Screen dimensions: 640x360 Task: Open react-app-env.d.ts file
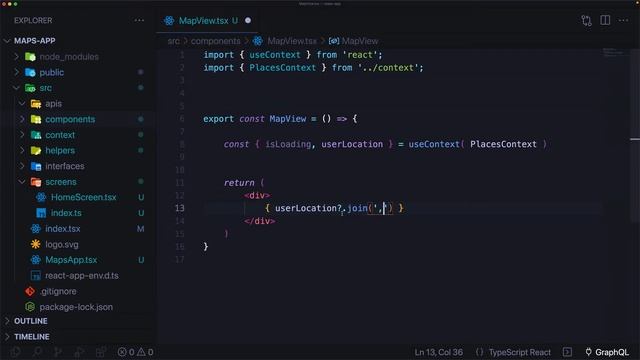tap(82, 276)
